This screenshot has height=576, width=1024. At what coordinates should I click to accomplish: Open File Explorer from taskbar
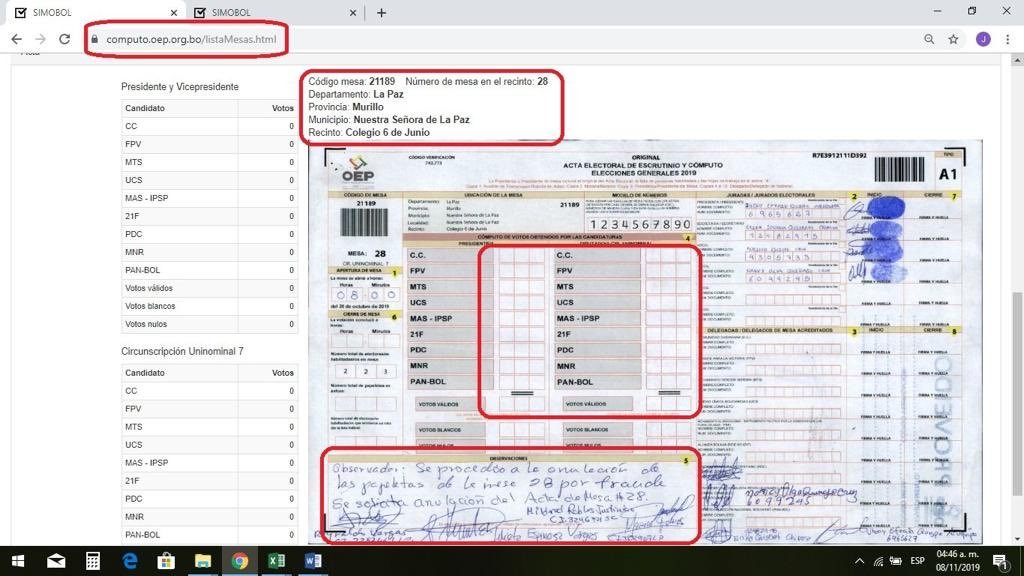coord(203,561)
